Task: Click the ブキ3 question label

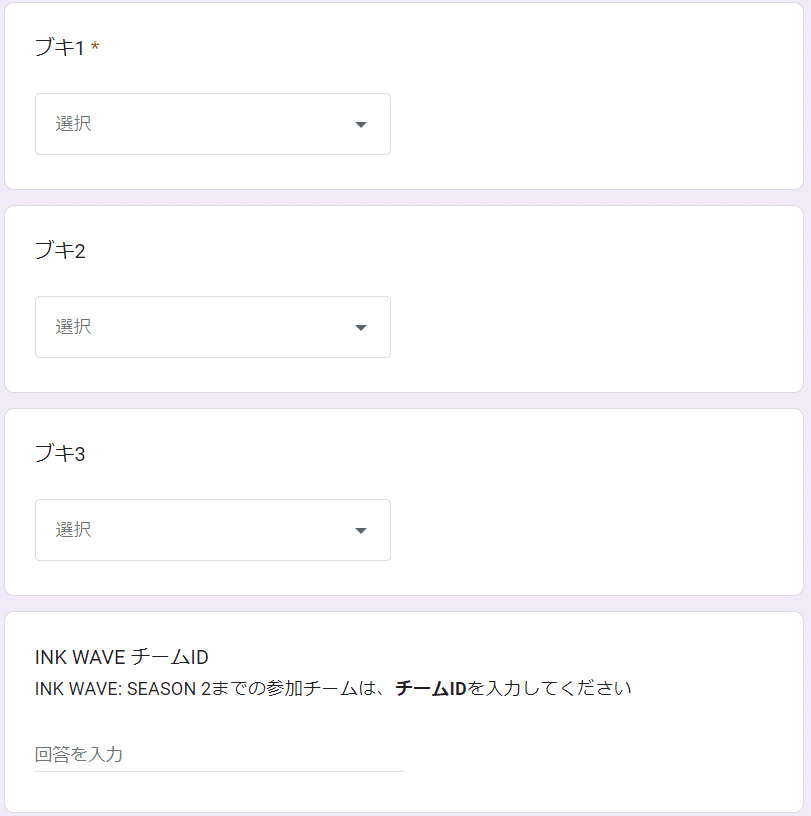Action: point(60,453)
